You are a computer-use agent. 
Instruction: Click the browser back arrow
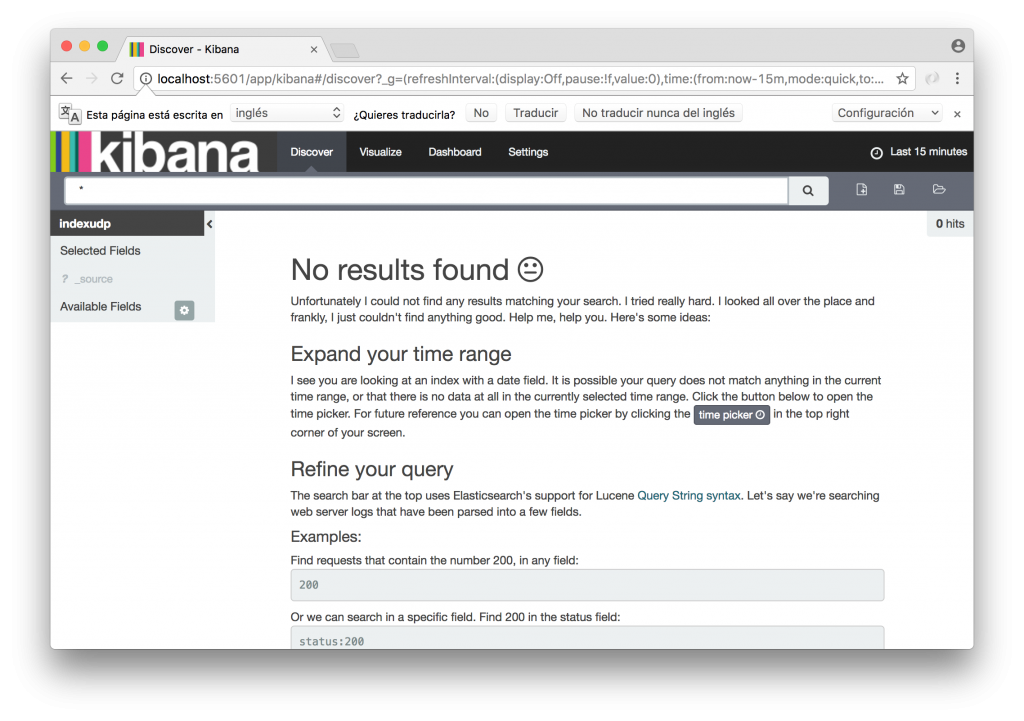point(67,78)
